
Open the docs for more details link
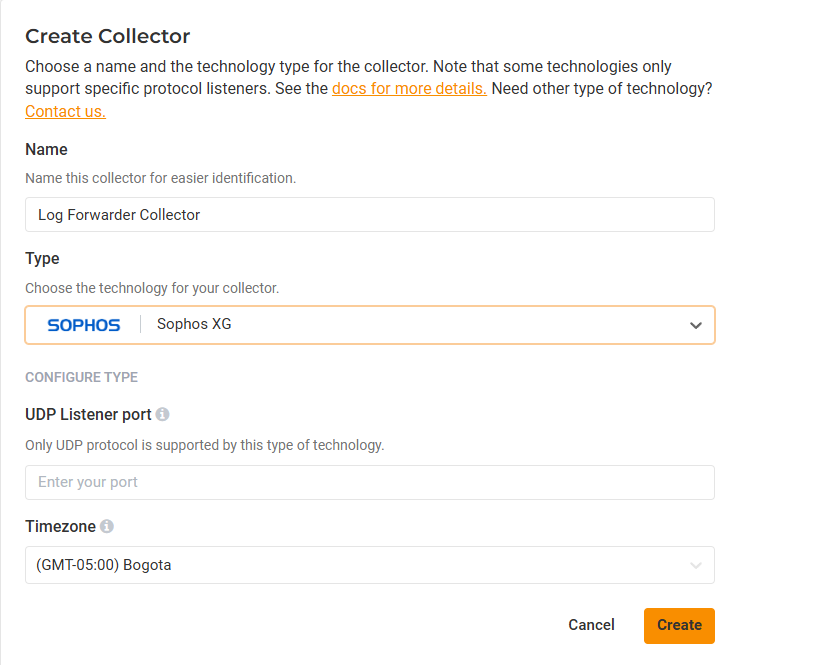[409, 88]
